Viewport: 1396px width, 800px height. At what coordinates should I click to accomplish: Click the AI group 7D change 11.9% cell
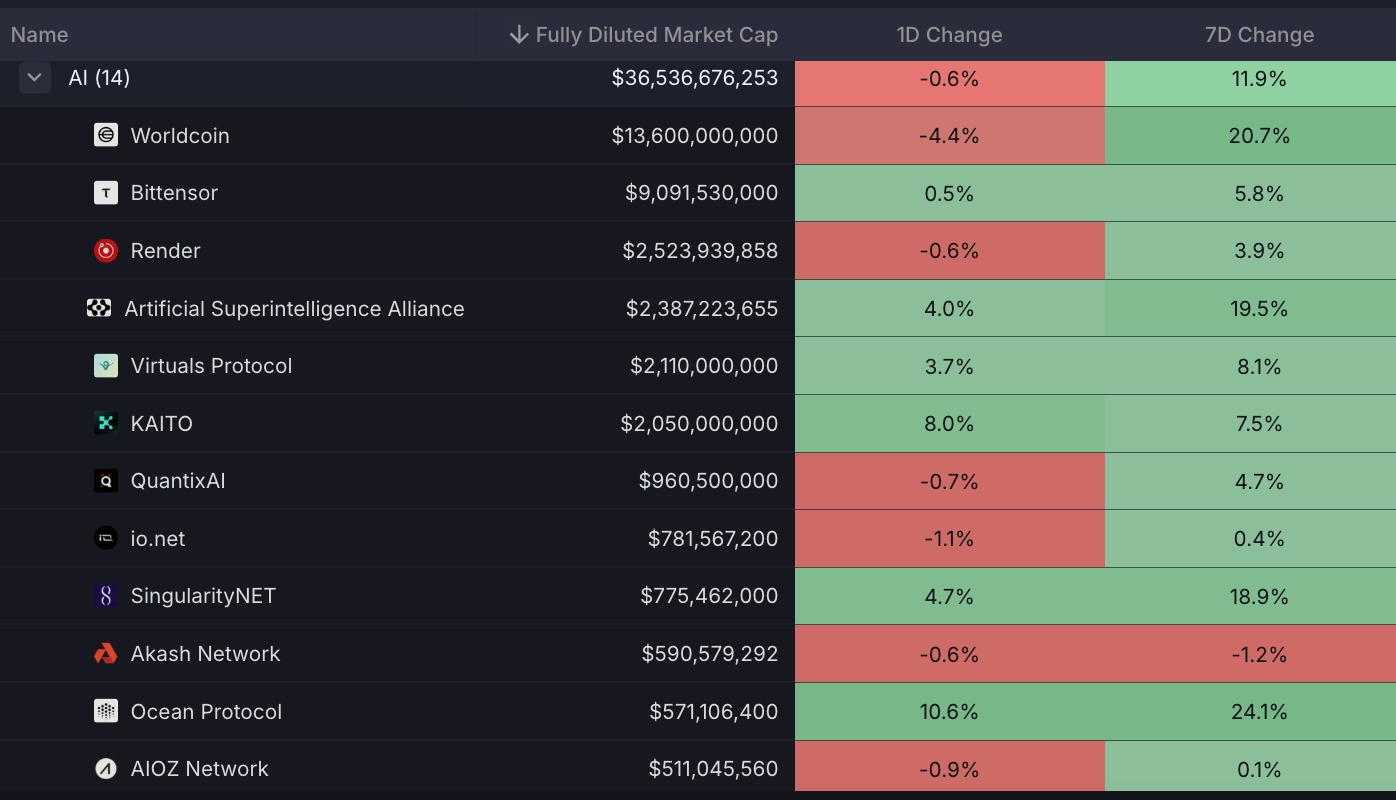pos(1250,83)
